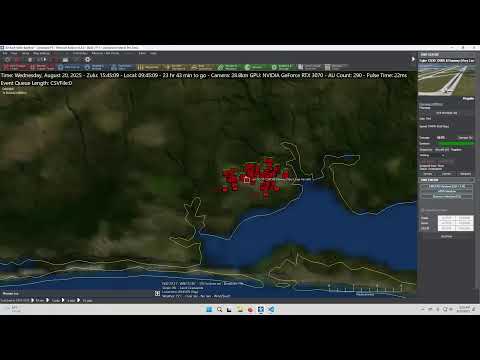Open the Map Settings menu
The height and width of the screenshot is (360, 480).
click(41, 53)
